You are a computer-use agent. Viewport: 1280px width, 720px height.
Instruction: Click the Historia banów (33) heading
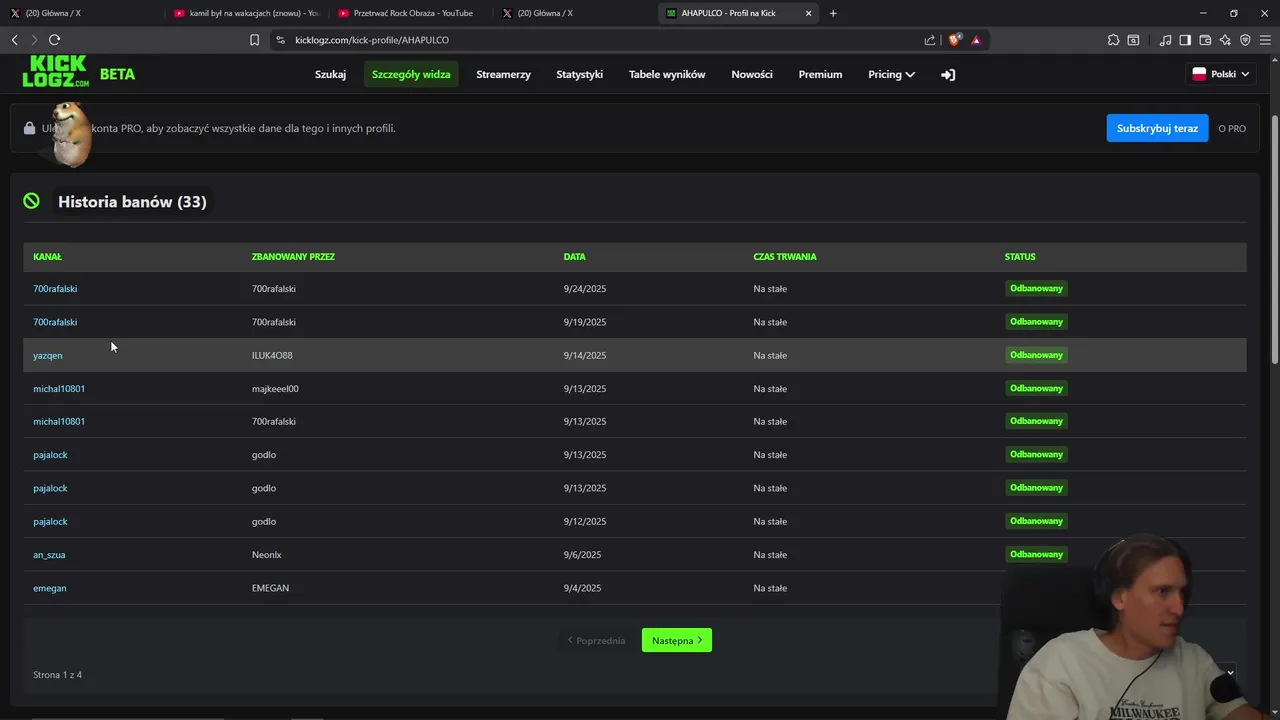[132, 202]
